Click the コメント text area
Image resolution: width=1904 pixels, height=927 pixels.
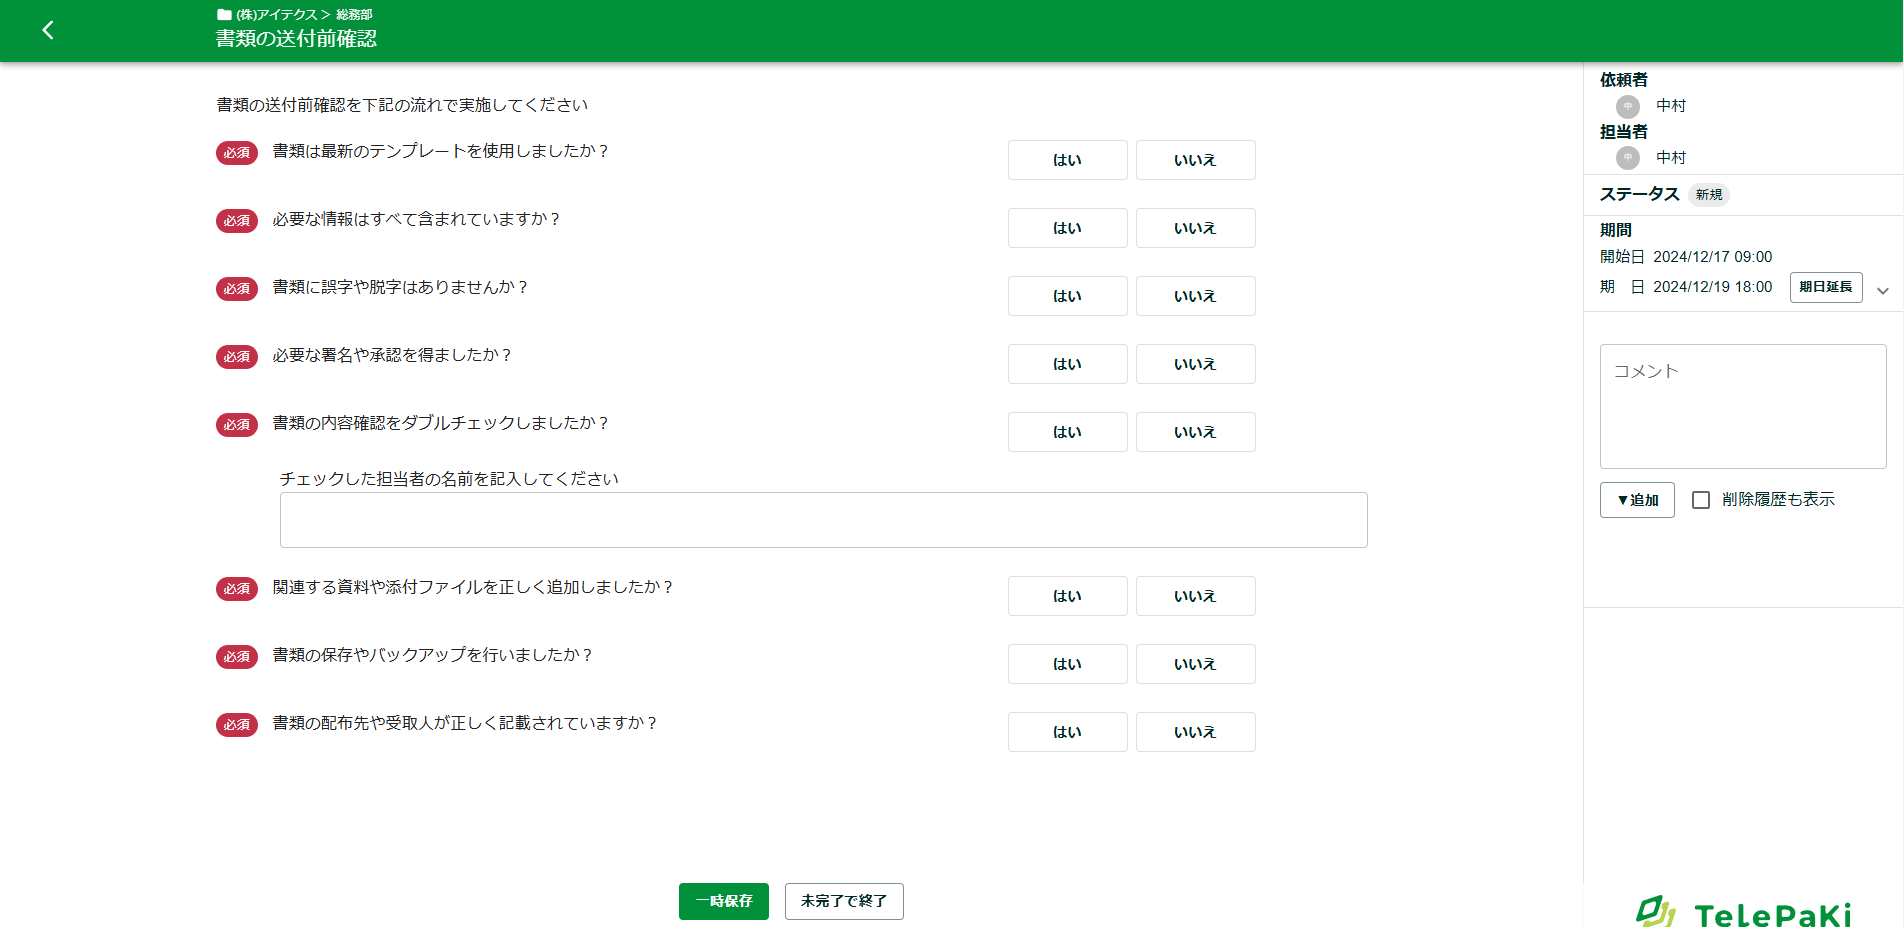click(1742, 406)
